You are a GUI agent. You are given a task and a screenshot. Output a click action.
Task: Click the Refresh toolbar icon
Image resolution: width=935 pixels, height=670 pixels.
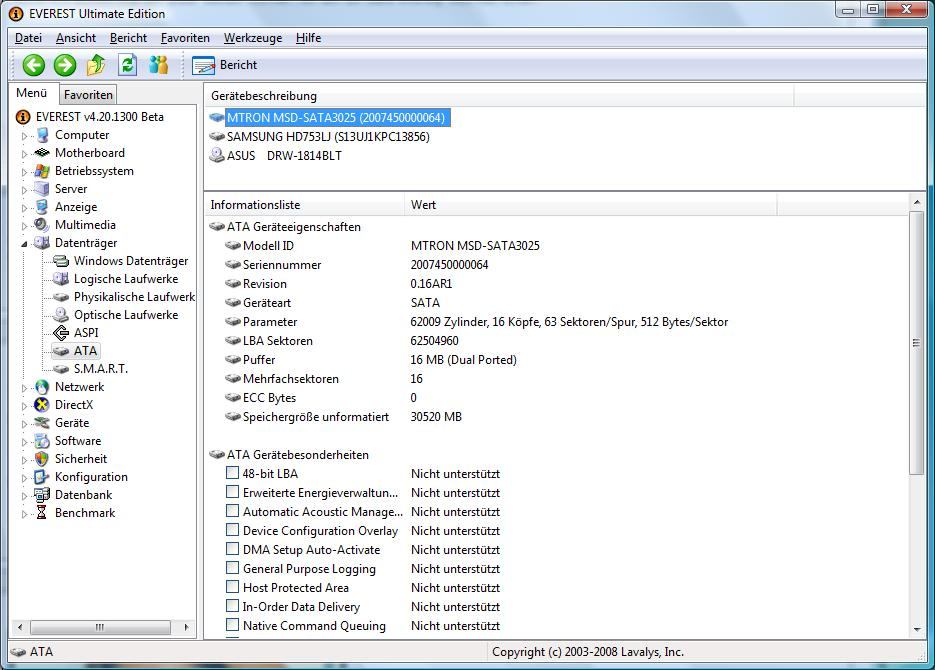(x=127, y=65)
